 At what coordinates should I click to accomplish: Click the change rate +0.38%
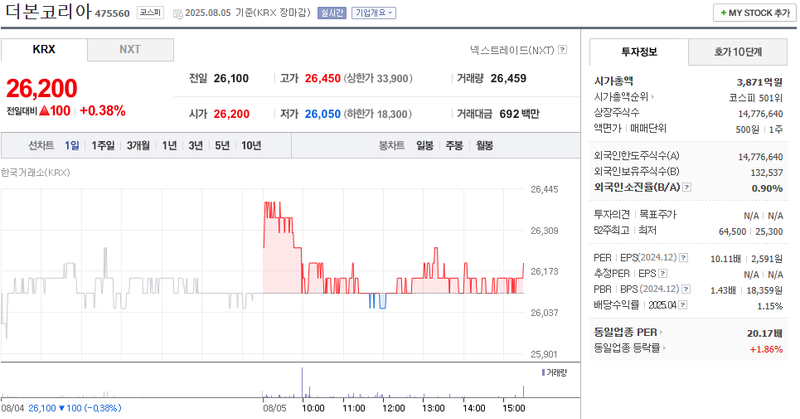coord(103,111)
